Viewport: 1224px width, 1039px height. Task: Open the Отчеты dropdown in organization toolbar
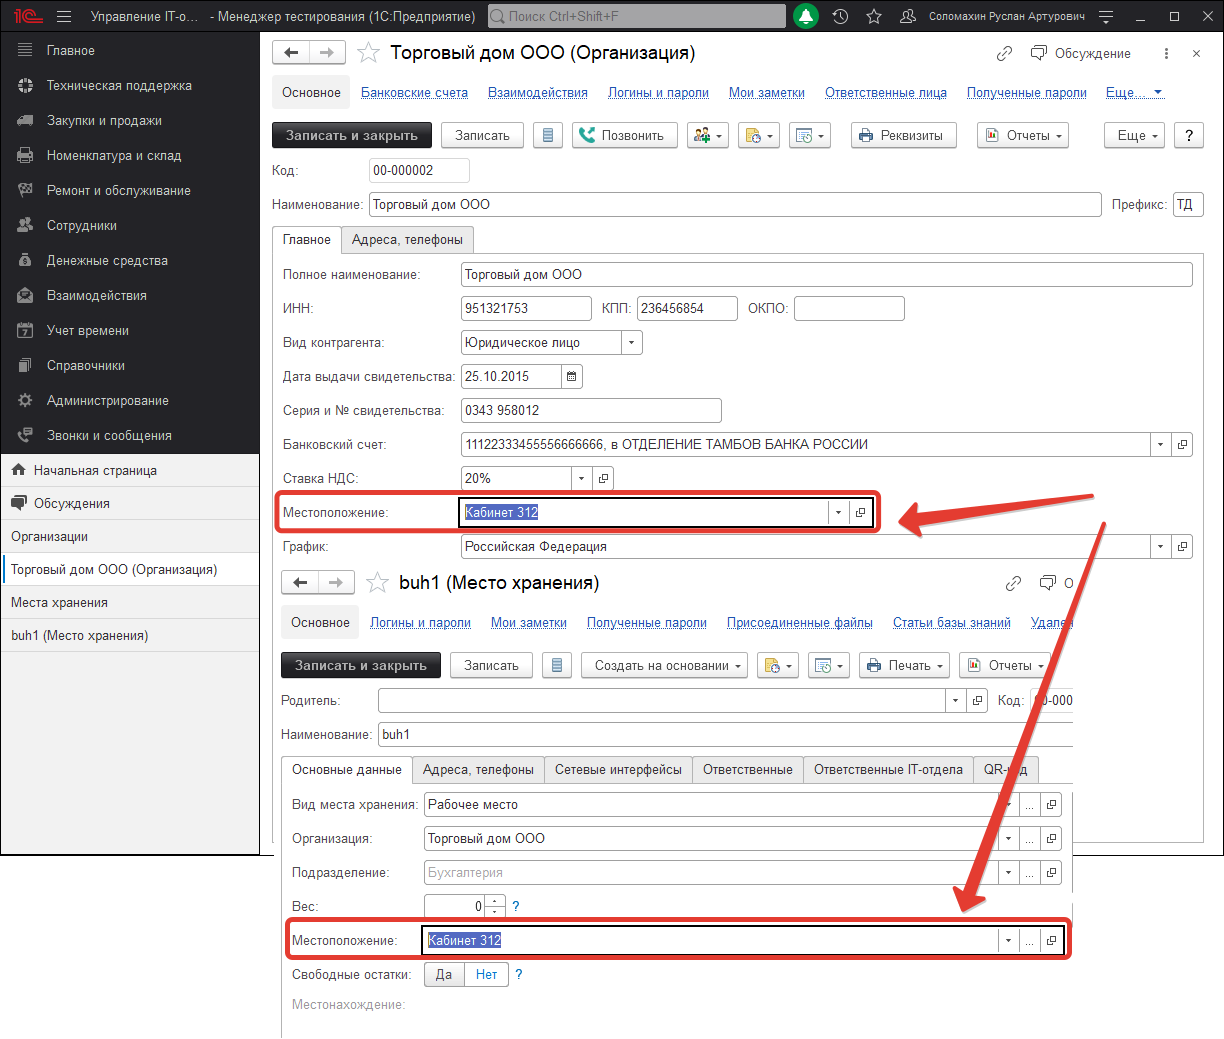[1023, 136]
